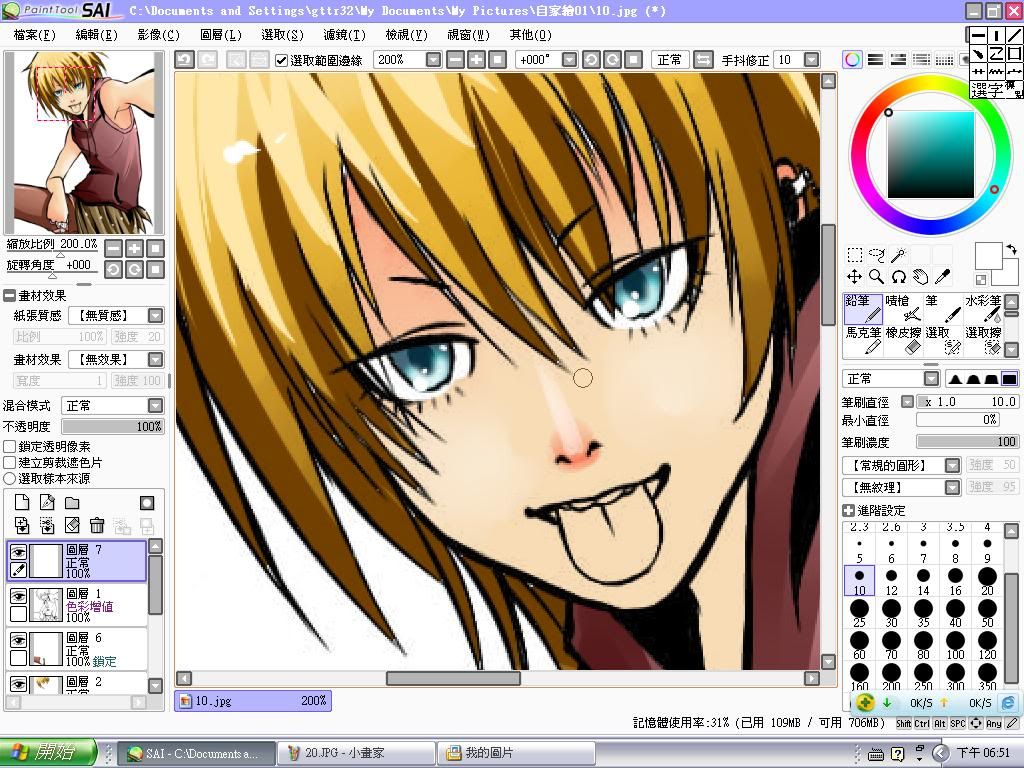Image resolution: width=1024 pixels, height=768 pixels.
Task: Choose the magic wand tool
Action: tap(899, 255)
